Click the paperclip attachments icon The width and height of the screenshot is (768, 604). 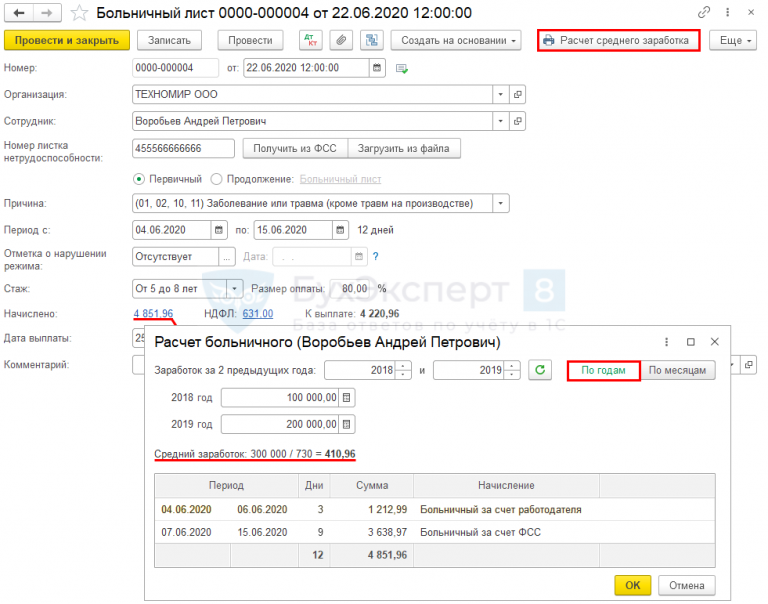[x=342, y=40]
